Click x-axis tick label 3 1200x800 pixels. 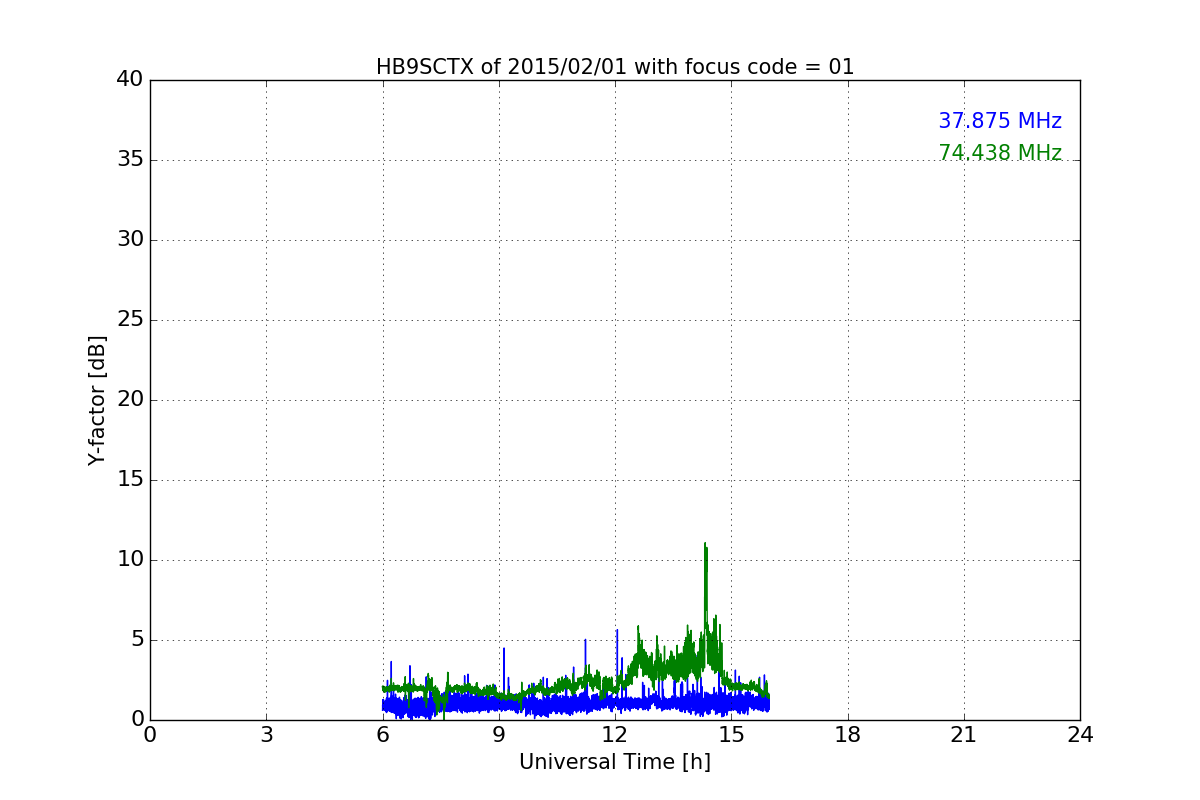(266, 735)
